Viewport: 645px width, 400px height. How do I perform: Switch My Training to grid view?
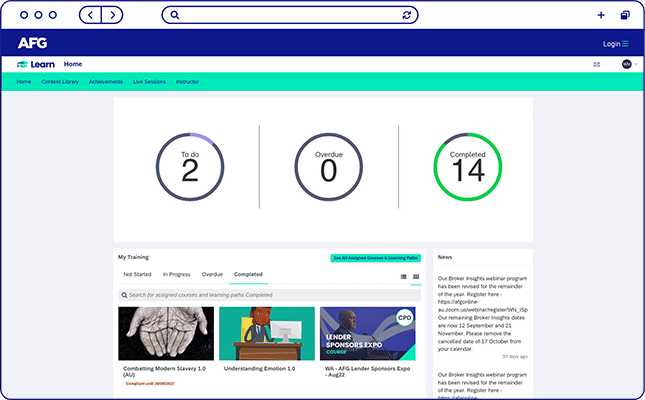pos(416,277)
